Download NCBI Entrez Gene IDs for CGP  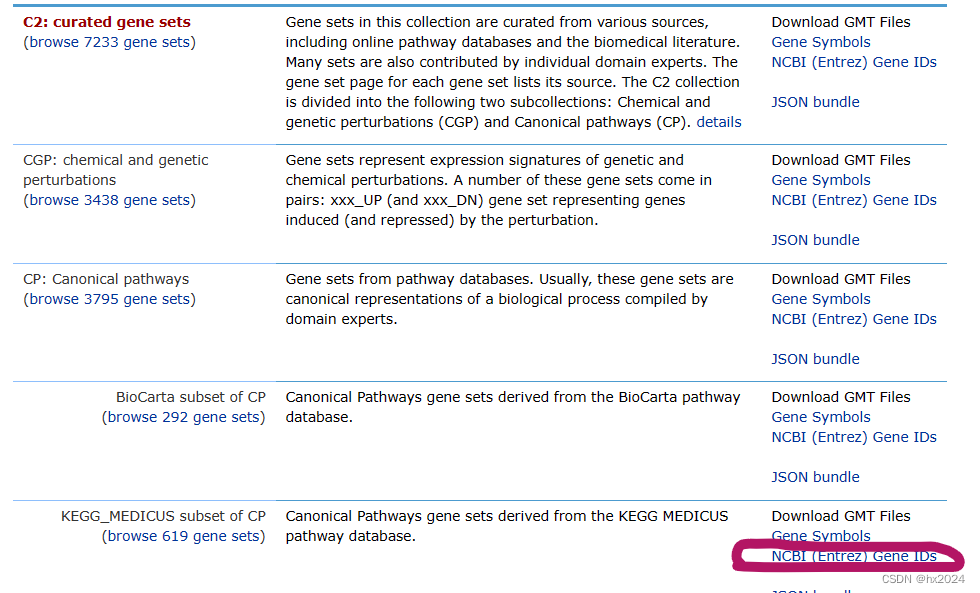click(x=854, y=200)
